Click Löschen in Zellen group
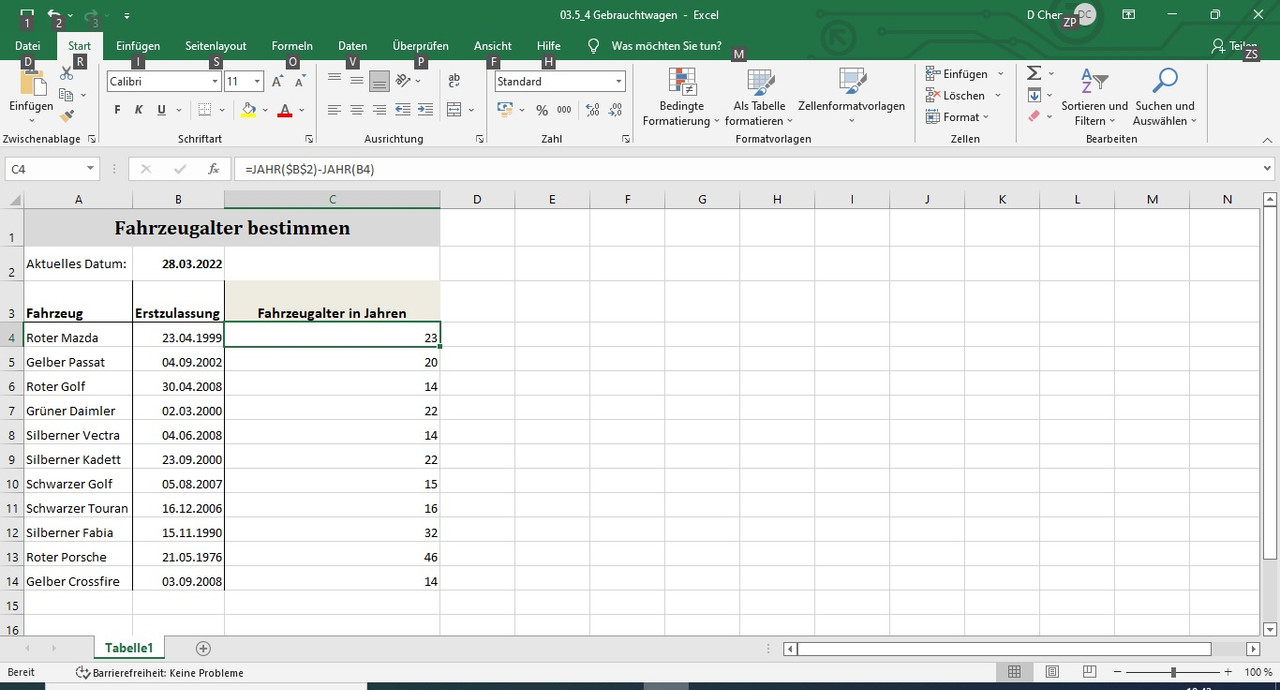 pos(962,95)
